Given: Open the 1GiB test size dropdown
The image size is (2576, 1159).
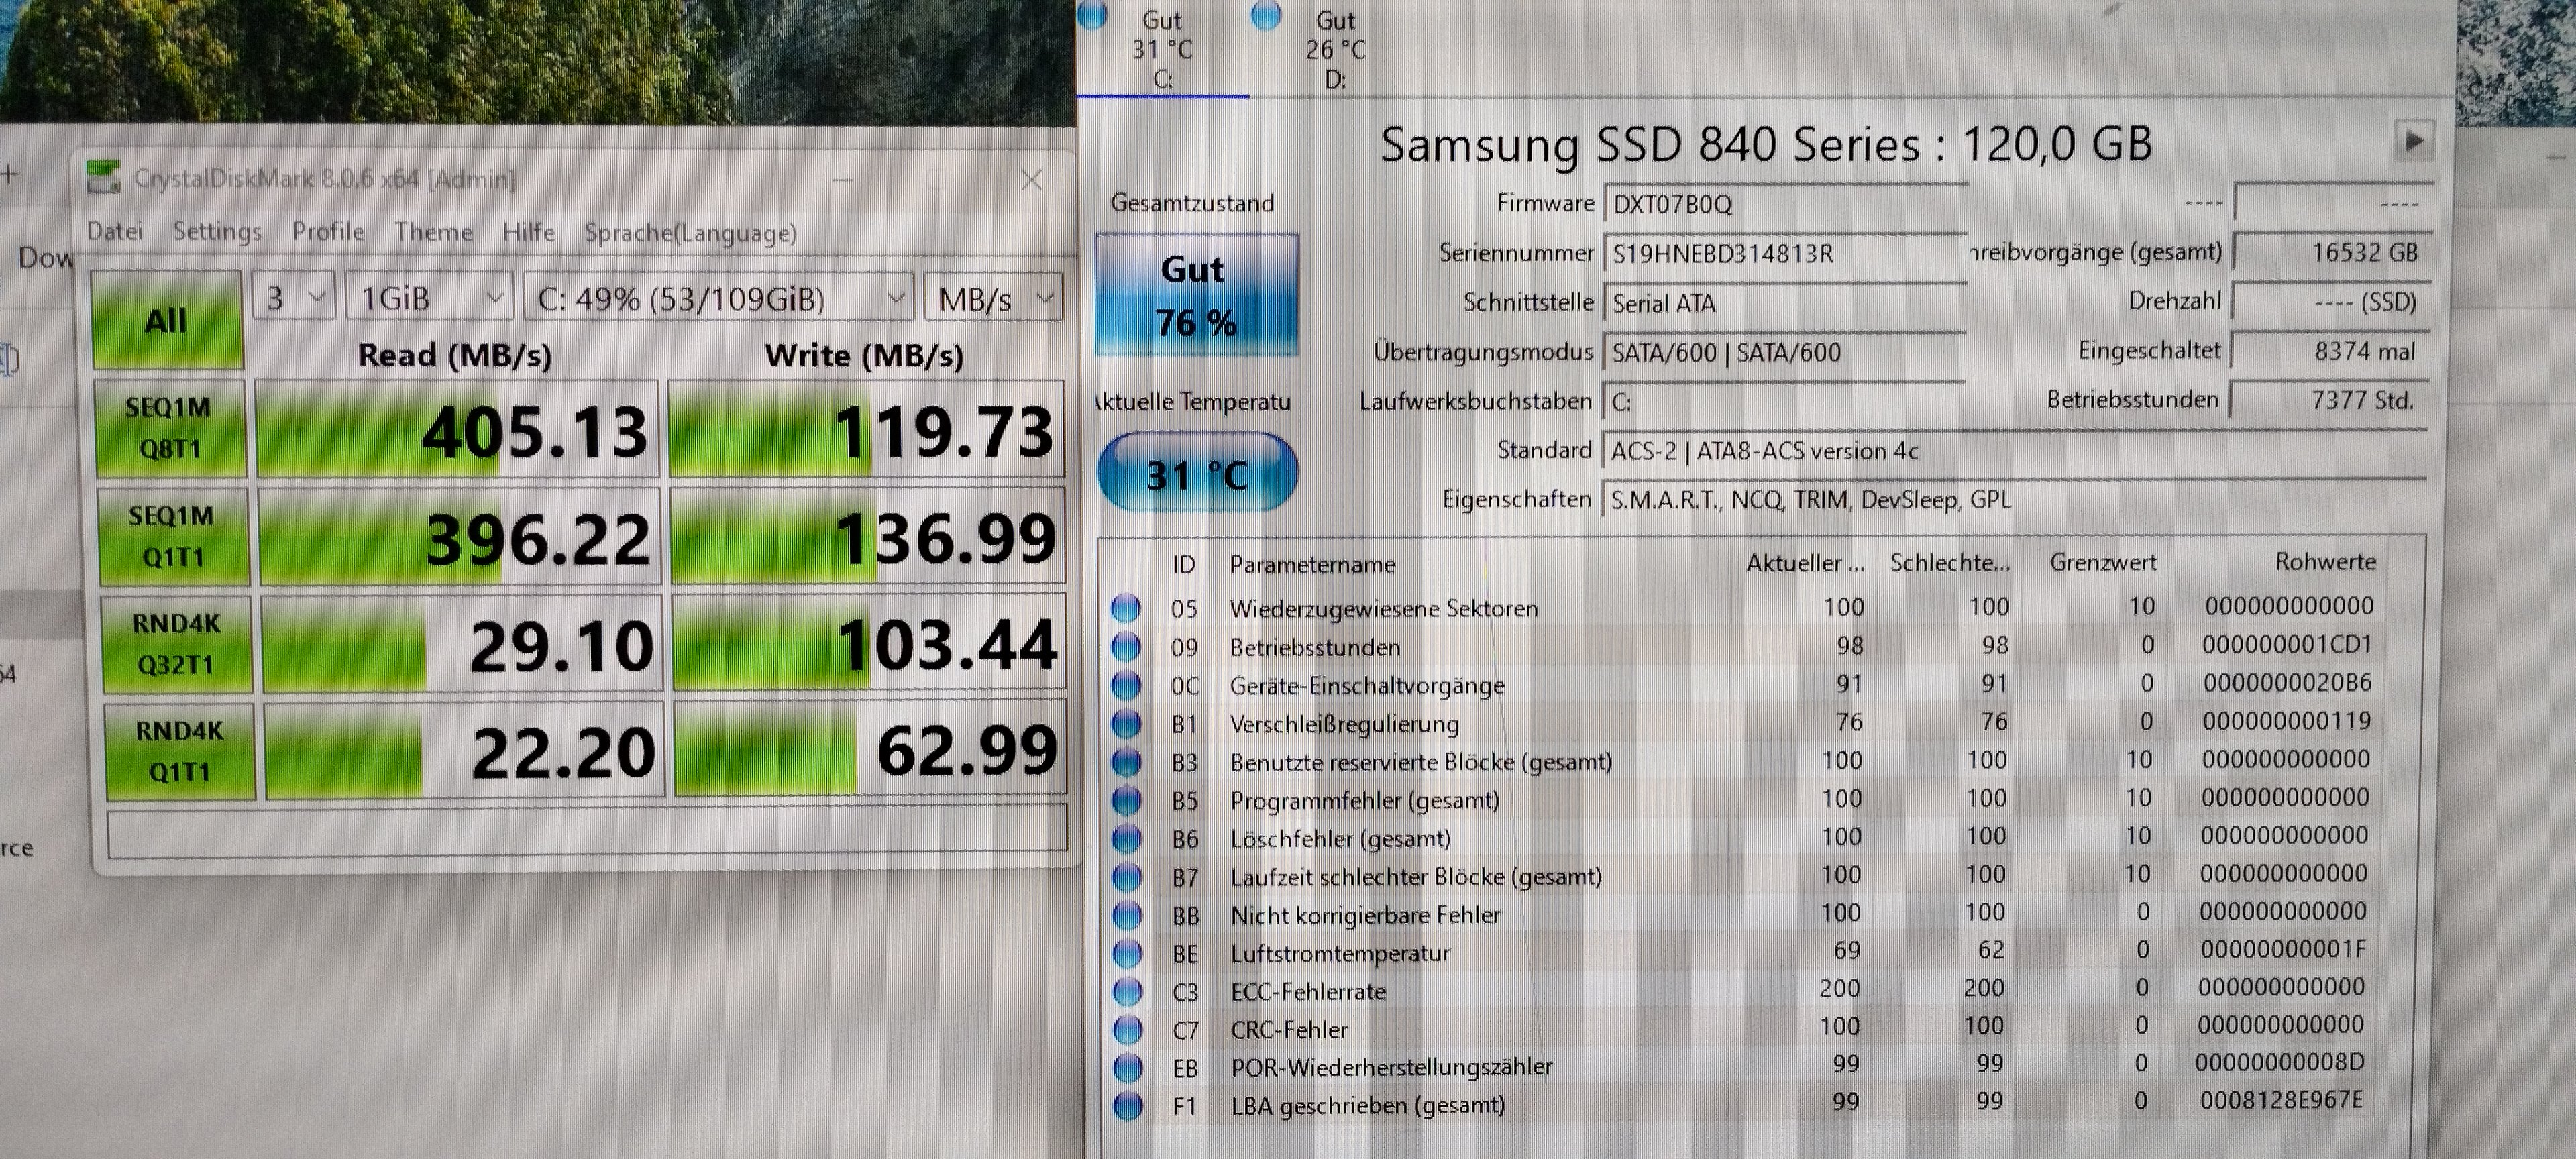Looking at the screenshot, I should click(x=429, y=298).
